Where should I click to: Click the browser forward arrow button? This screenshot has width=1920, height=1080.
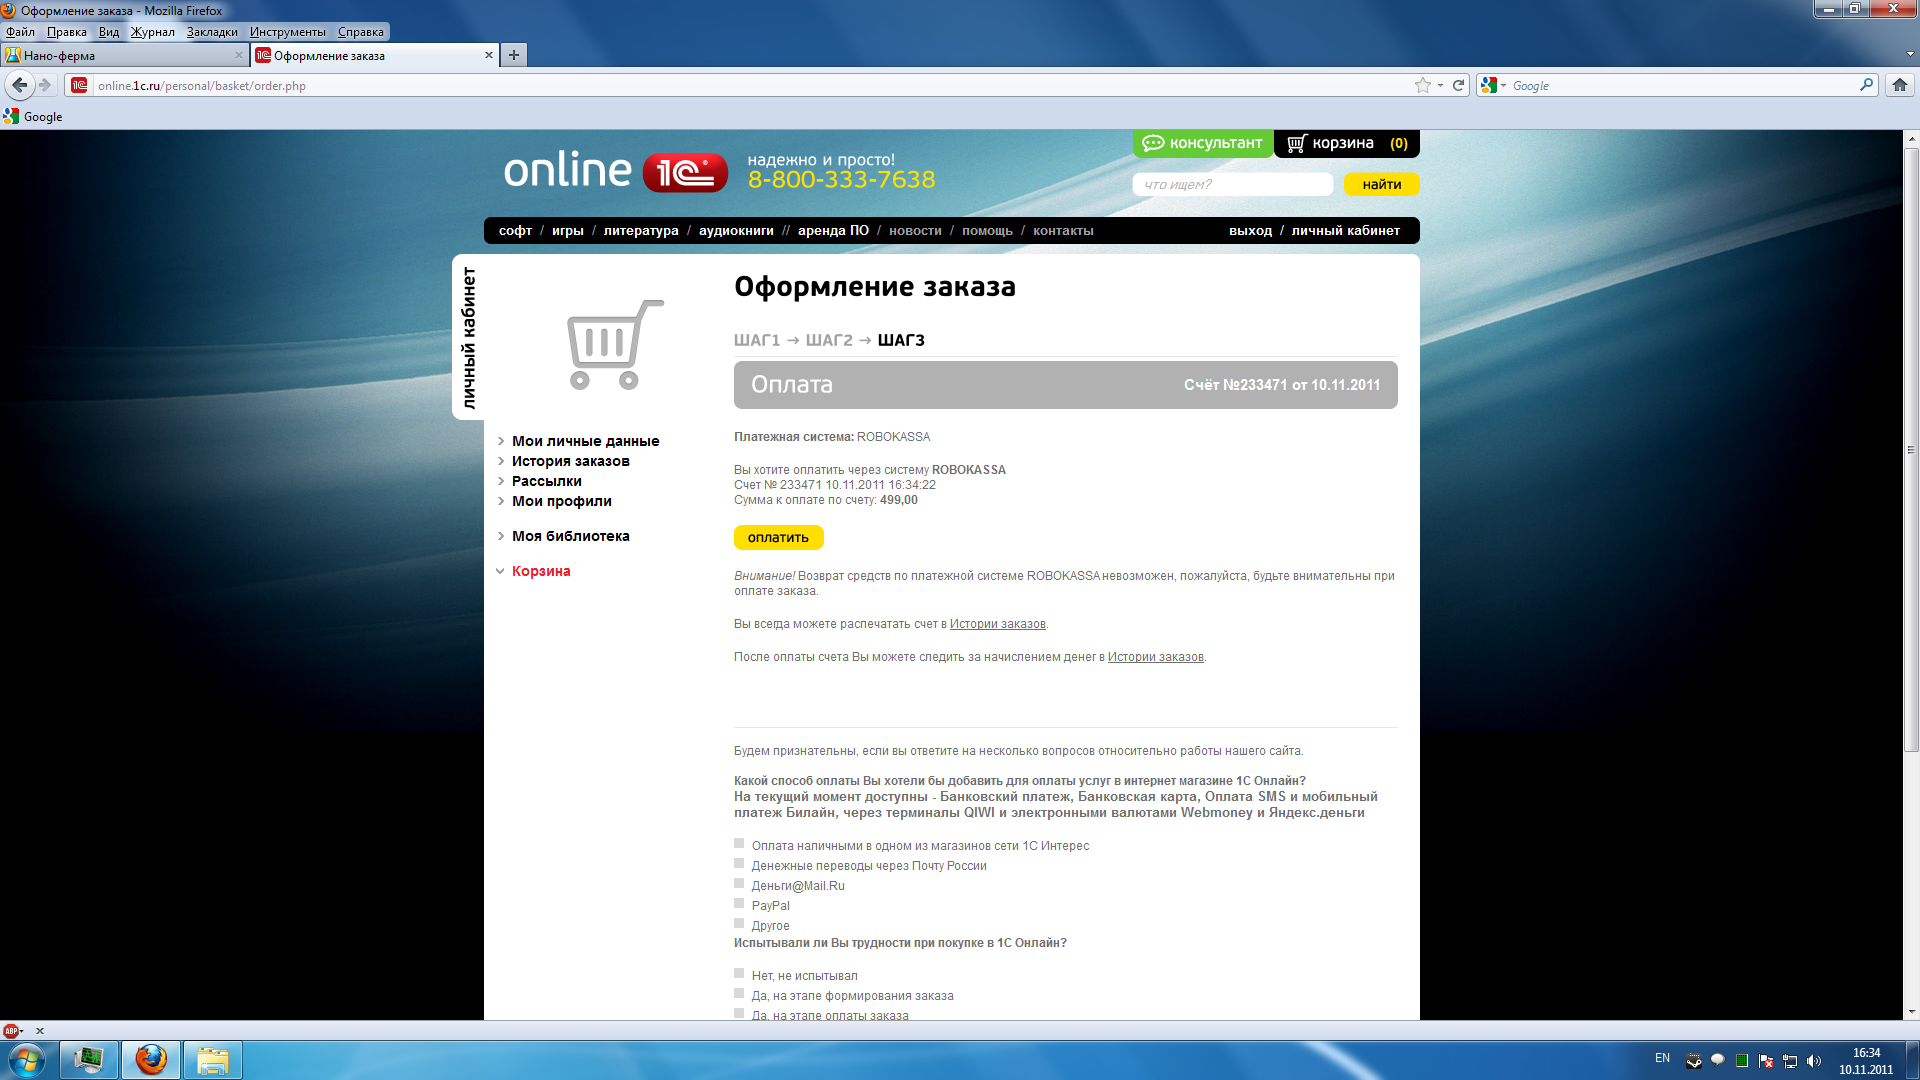click(x=45, y=85)
